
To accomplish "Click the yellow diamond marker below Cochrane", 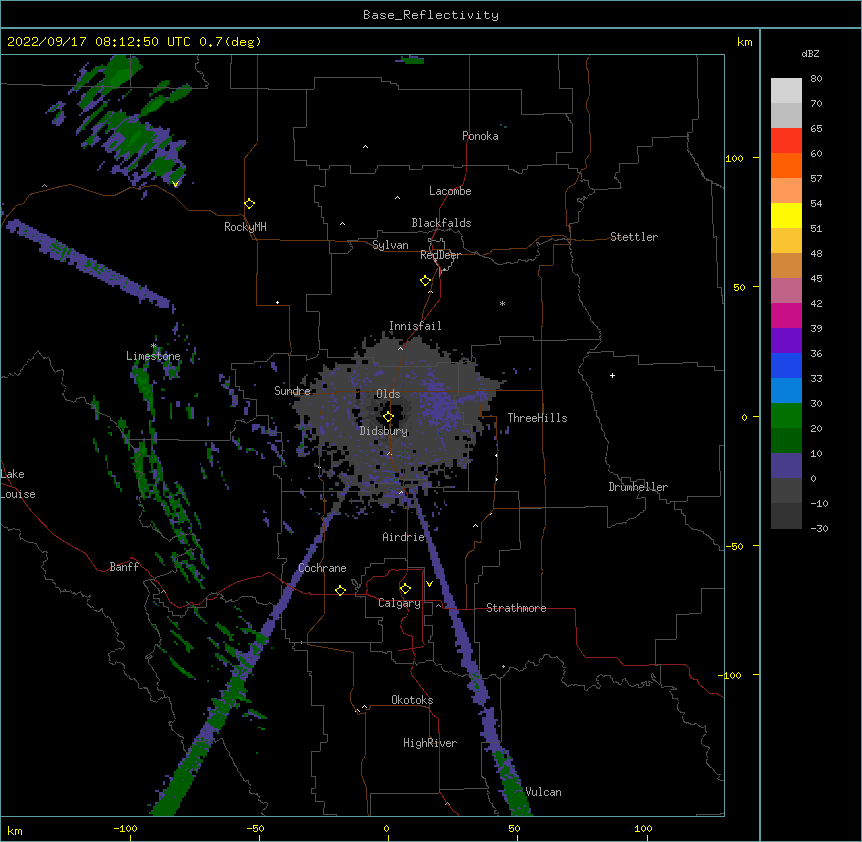I will tap(340, 590).
